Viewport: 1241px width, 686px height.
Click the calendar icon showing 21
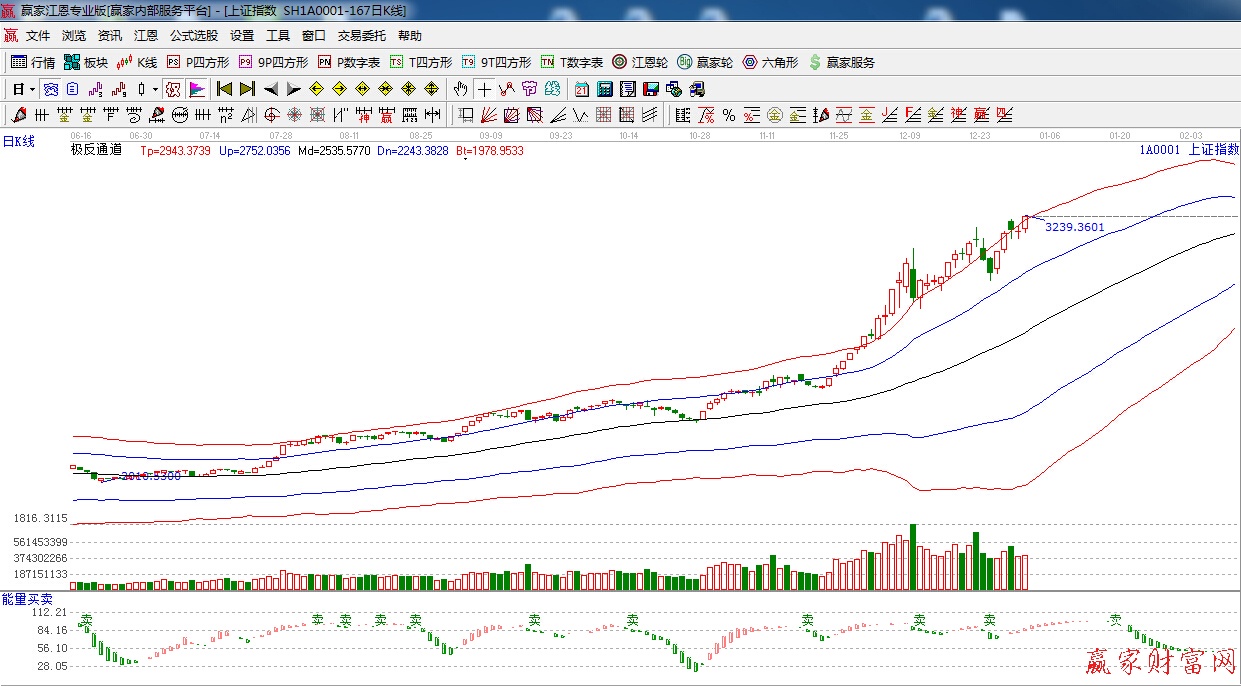click(x=581, y=89)
